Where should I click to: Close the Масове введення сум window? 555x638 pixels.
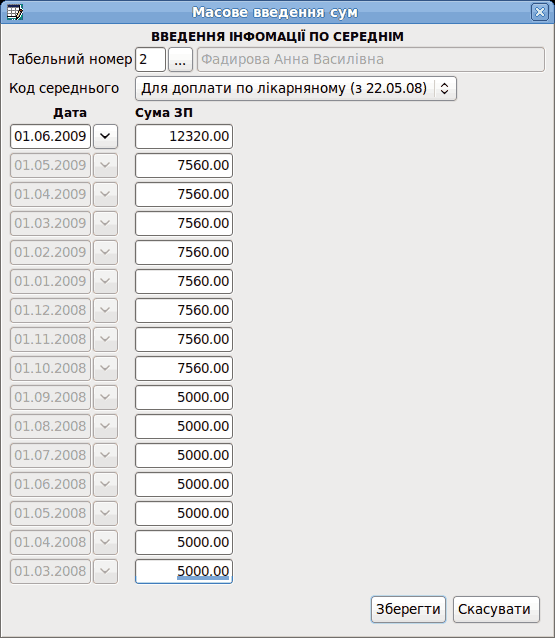pyautogui.click(x=540, y=12)
